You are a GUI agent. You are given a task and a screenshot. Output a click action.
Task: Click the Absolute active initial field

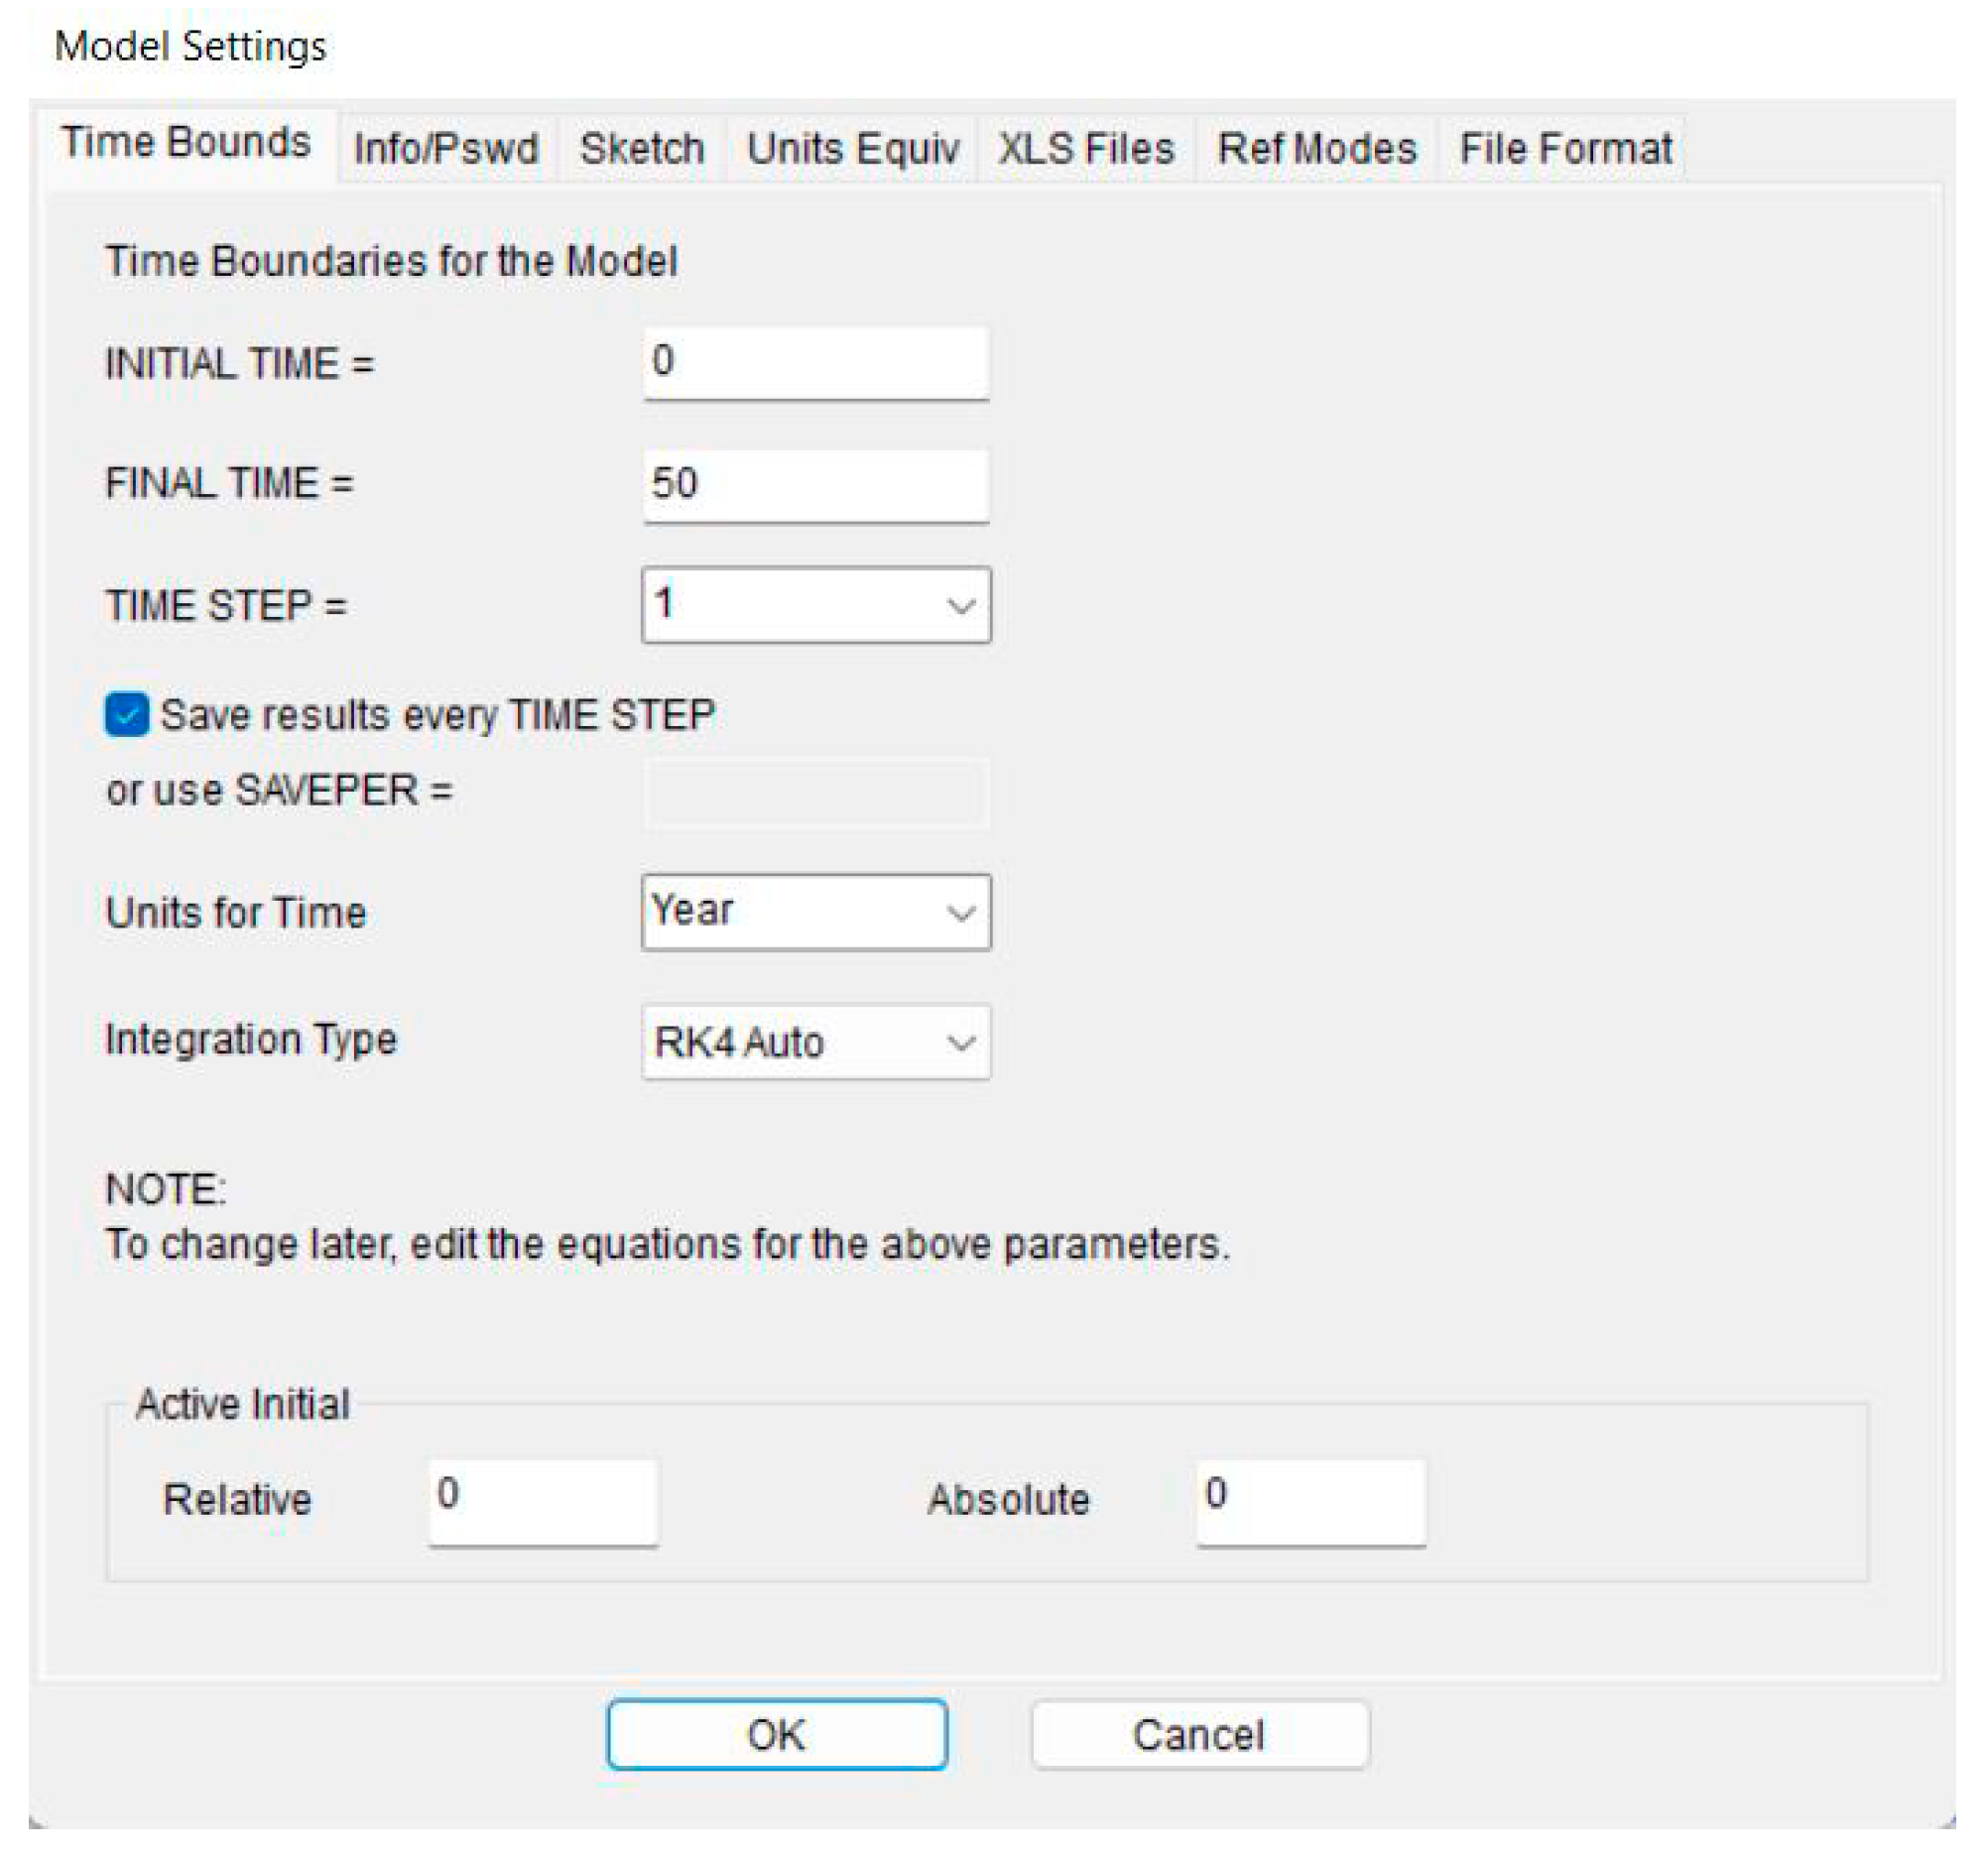click(x=1310, y=1500)
